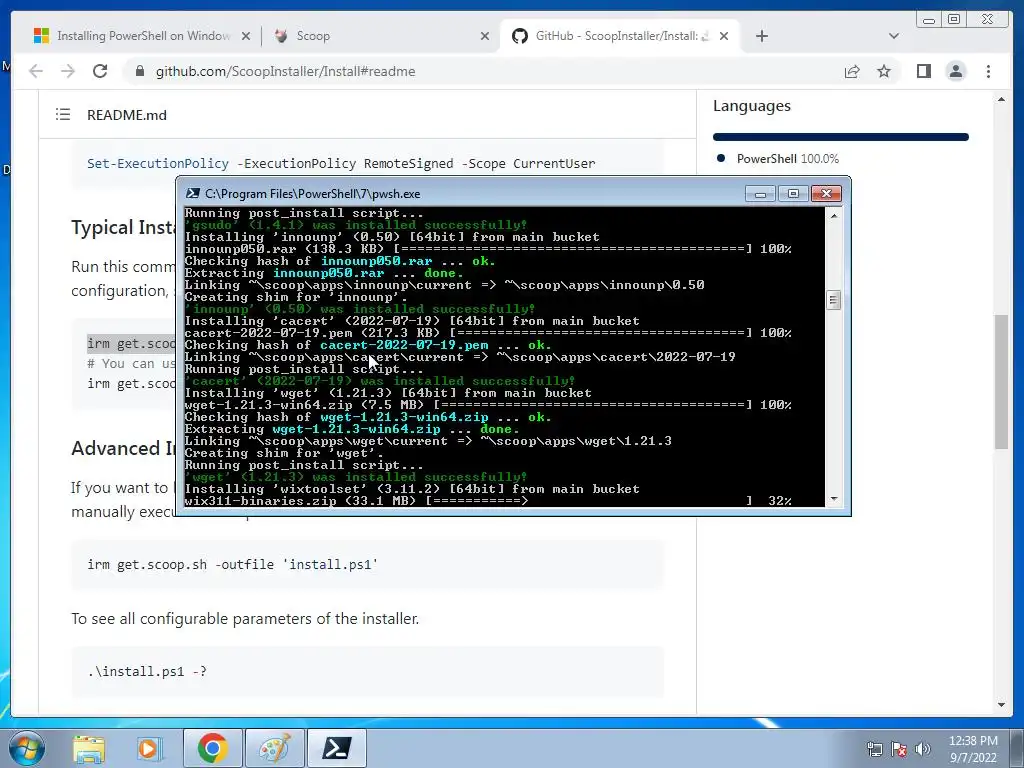Screen dimensions: 1024x768
Task: Click the page scrollbar down arrow
Action: 1001,705
